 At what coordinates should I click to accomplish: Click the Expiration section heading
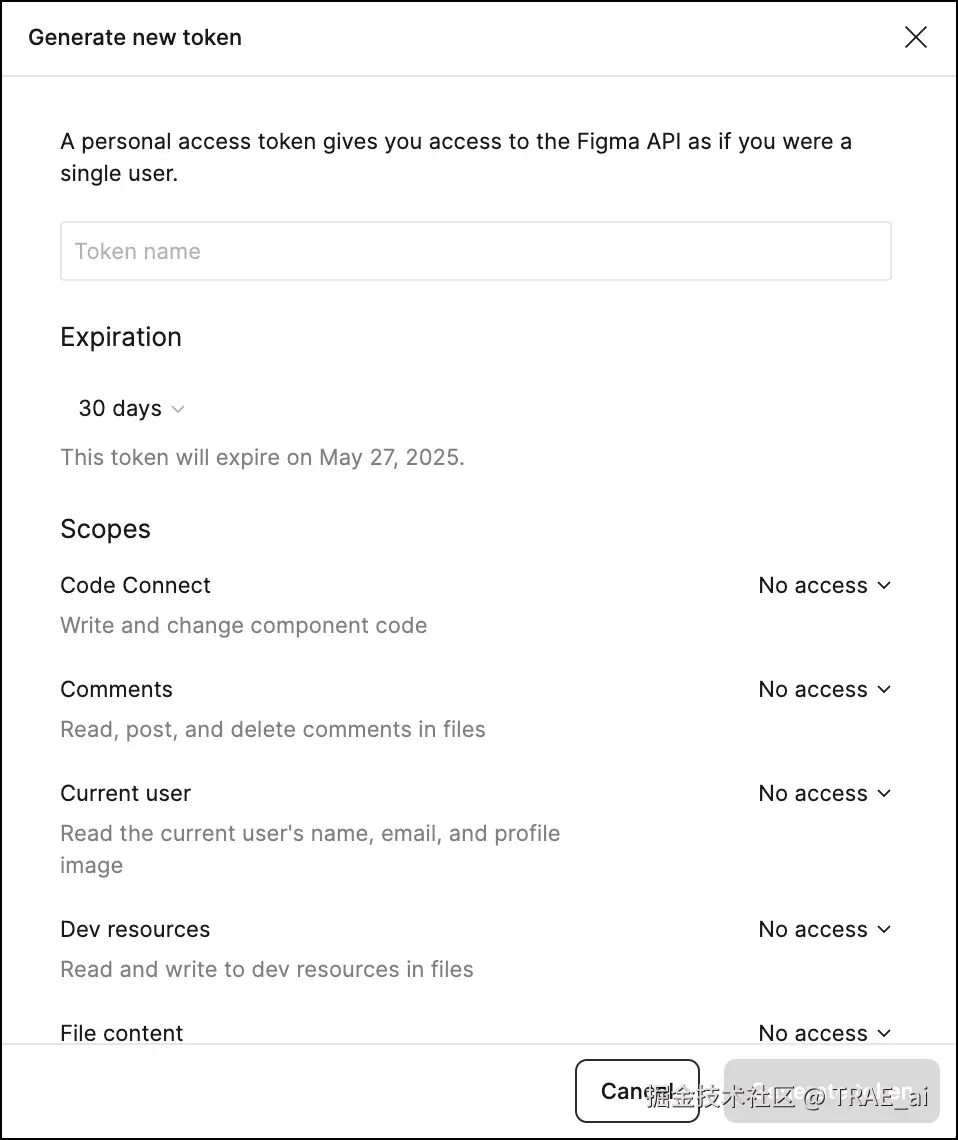tap(121, 337)
